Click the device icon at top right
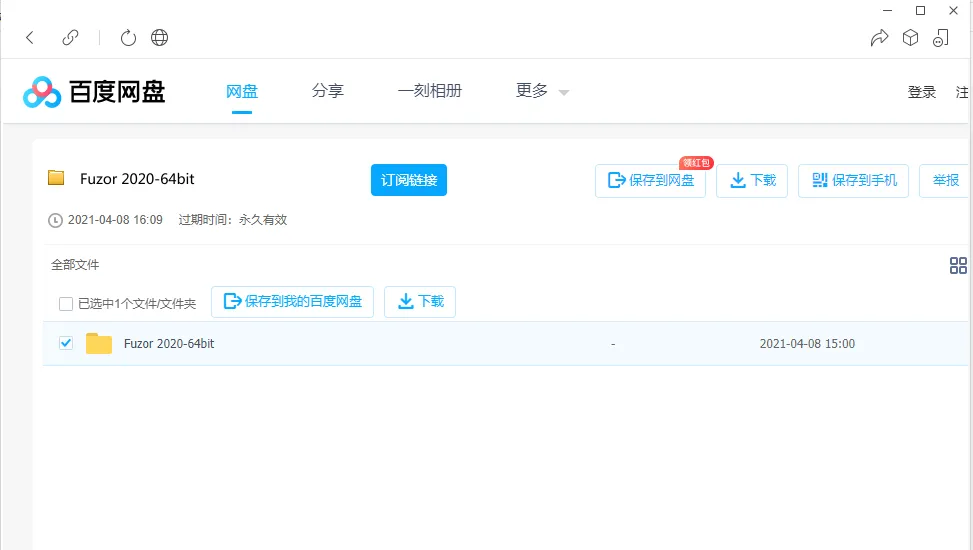Image resolution: width=973 pixels, height=550 pixels. pos(941,38)
